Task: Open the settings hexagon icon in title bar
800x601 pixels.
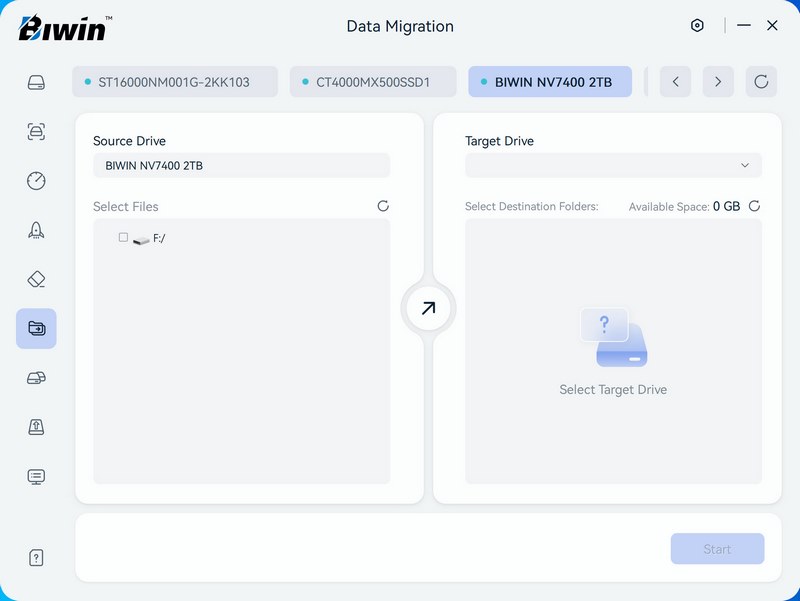Action: click(697, 26)
